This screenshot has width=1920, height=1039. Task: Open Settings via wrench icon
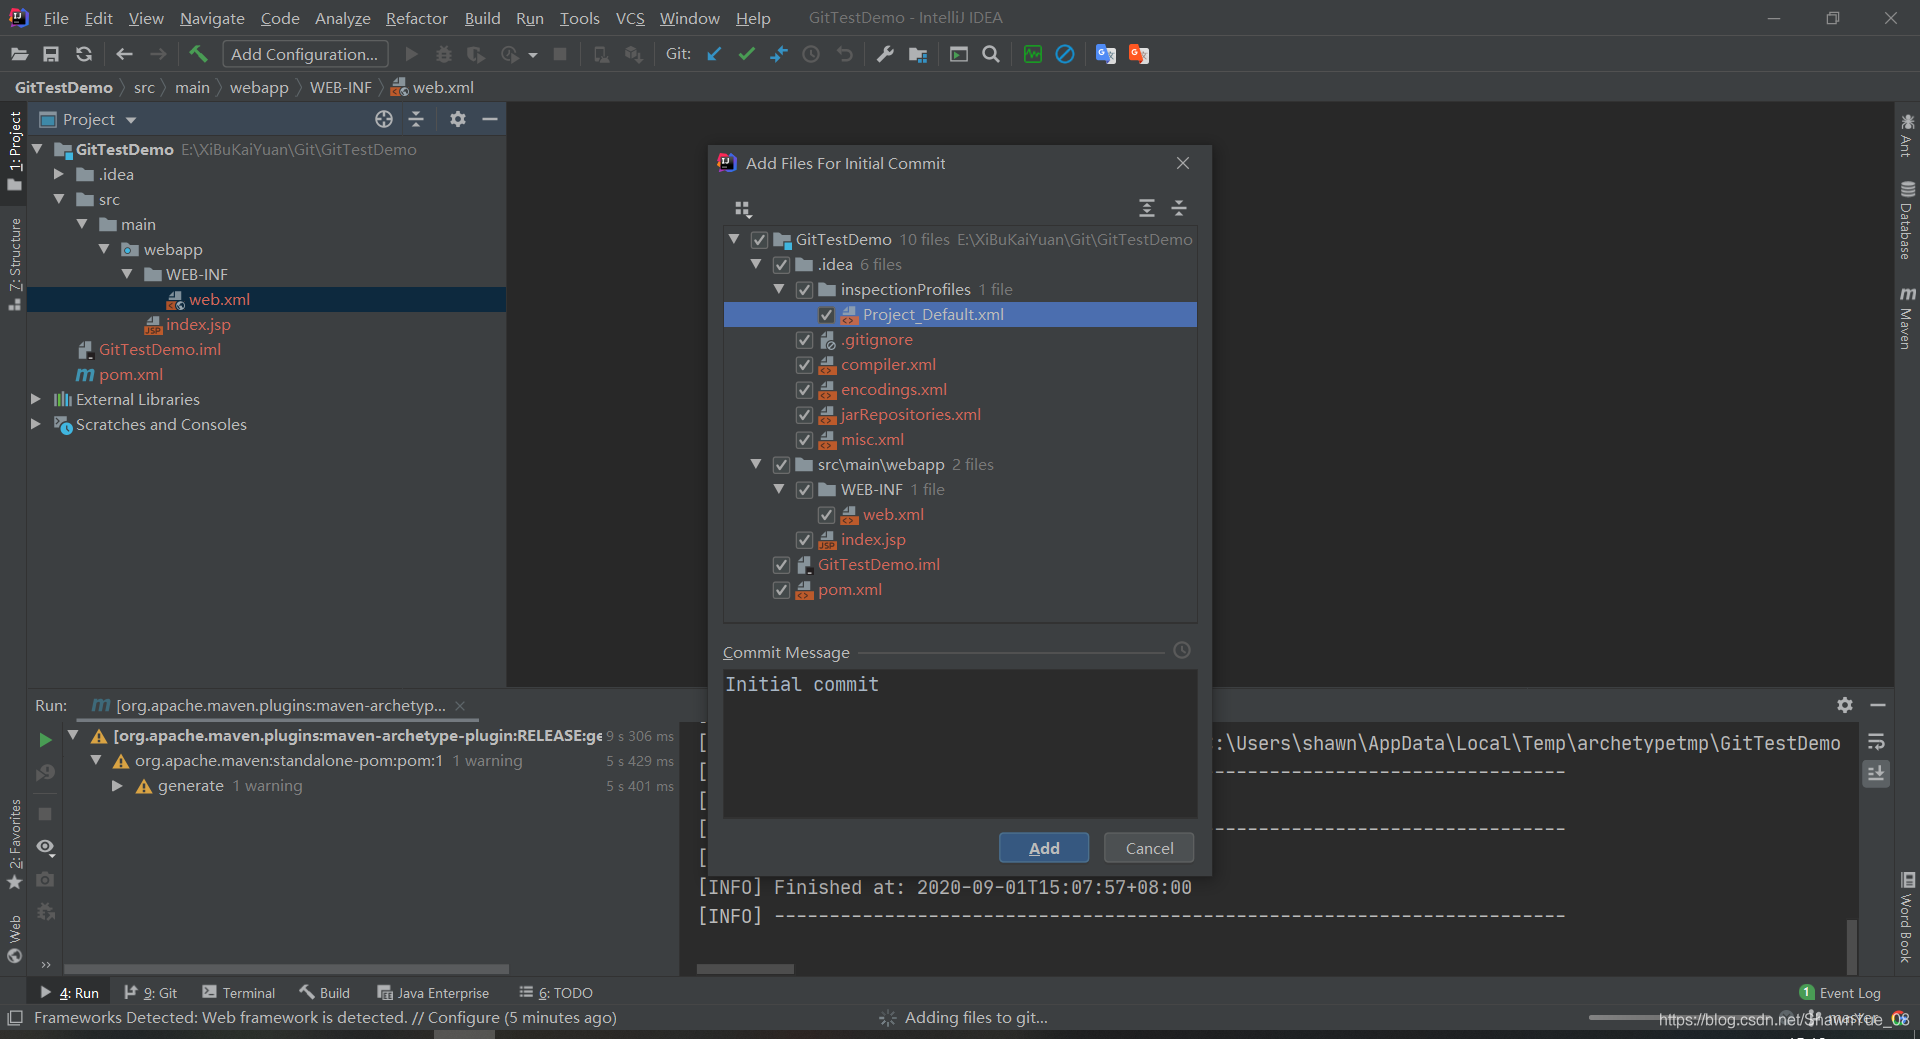tap(885, 54)
